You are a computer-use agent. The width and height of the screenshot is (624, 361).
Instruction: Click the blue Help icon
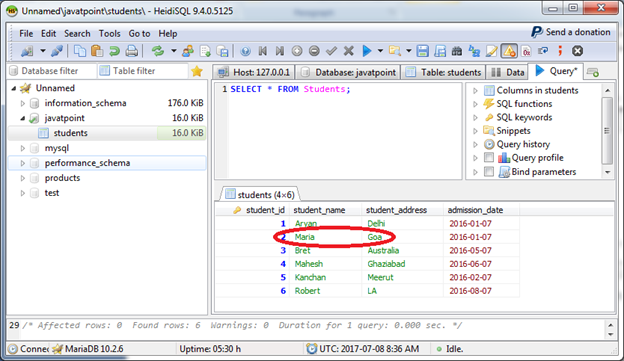click(x=246, y=51)
